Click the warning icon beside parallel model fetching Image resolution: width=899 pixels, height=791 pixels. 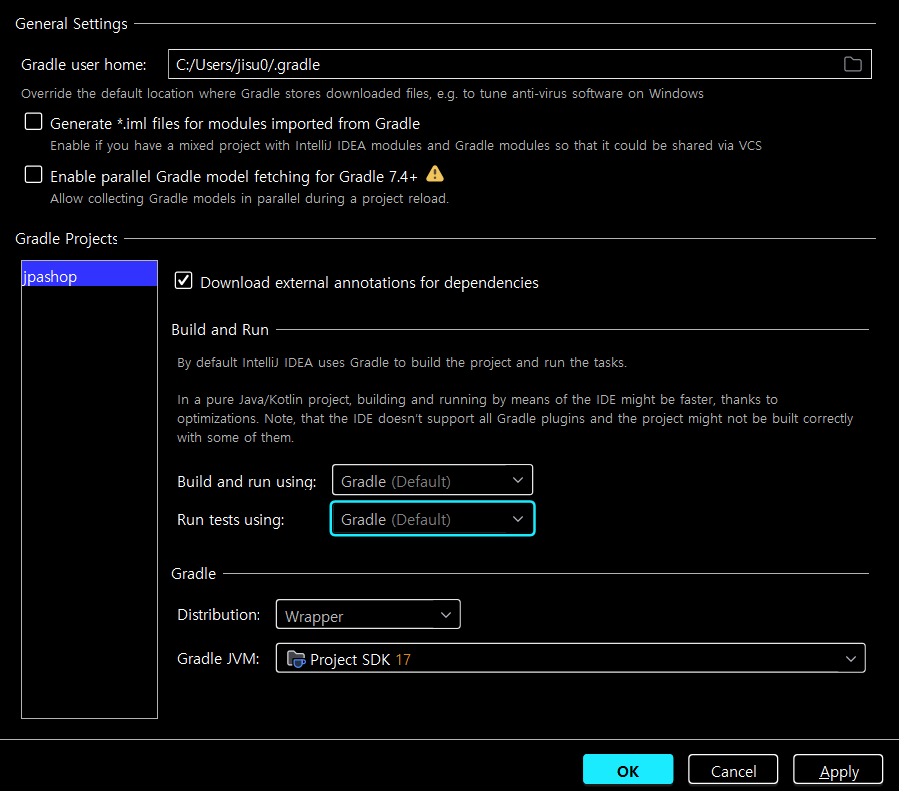[435, 174]
